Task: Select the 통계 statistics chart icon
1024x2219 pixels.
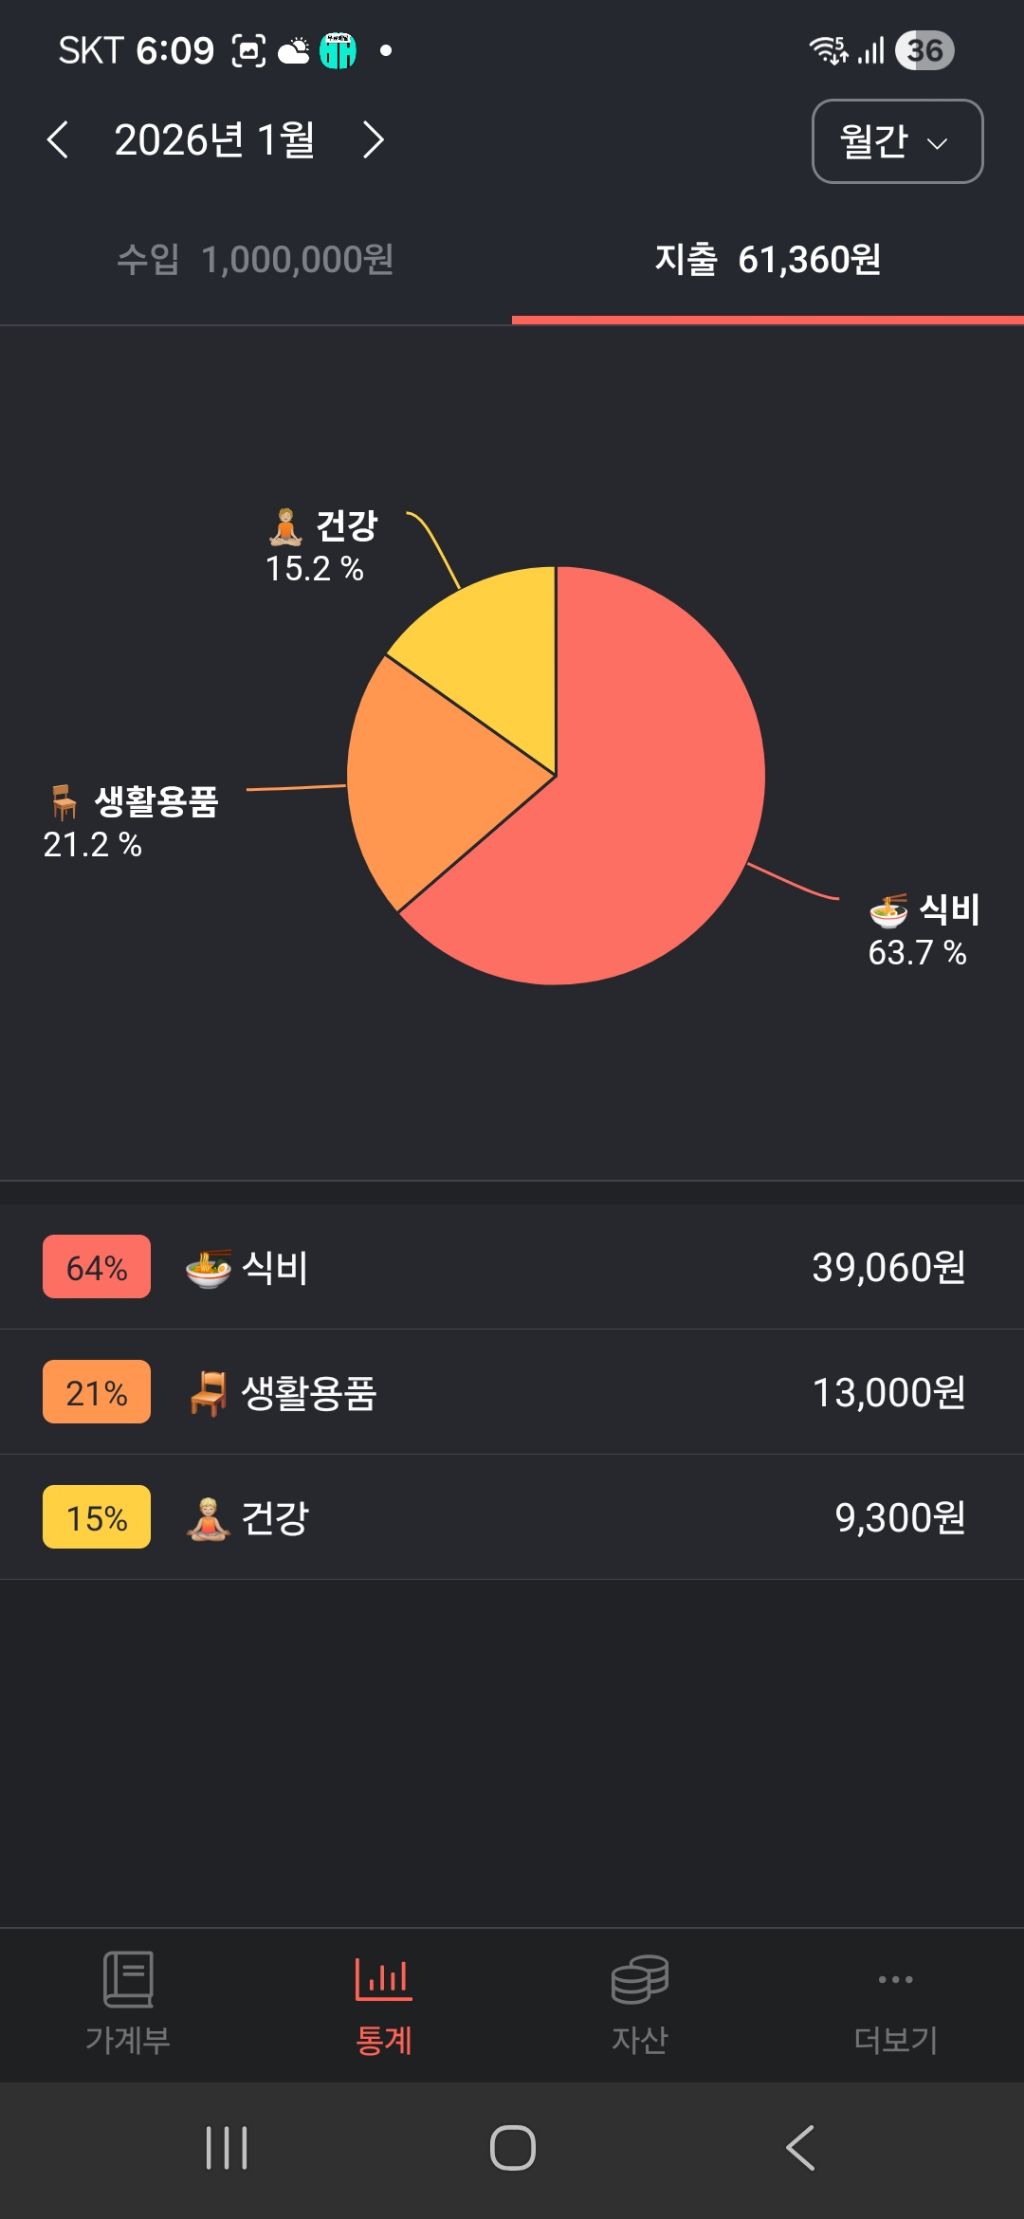Action: pos(383,1979)
